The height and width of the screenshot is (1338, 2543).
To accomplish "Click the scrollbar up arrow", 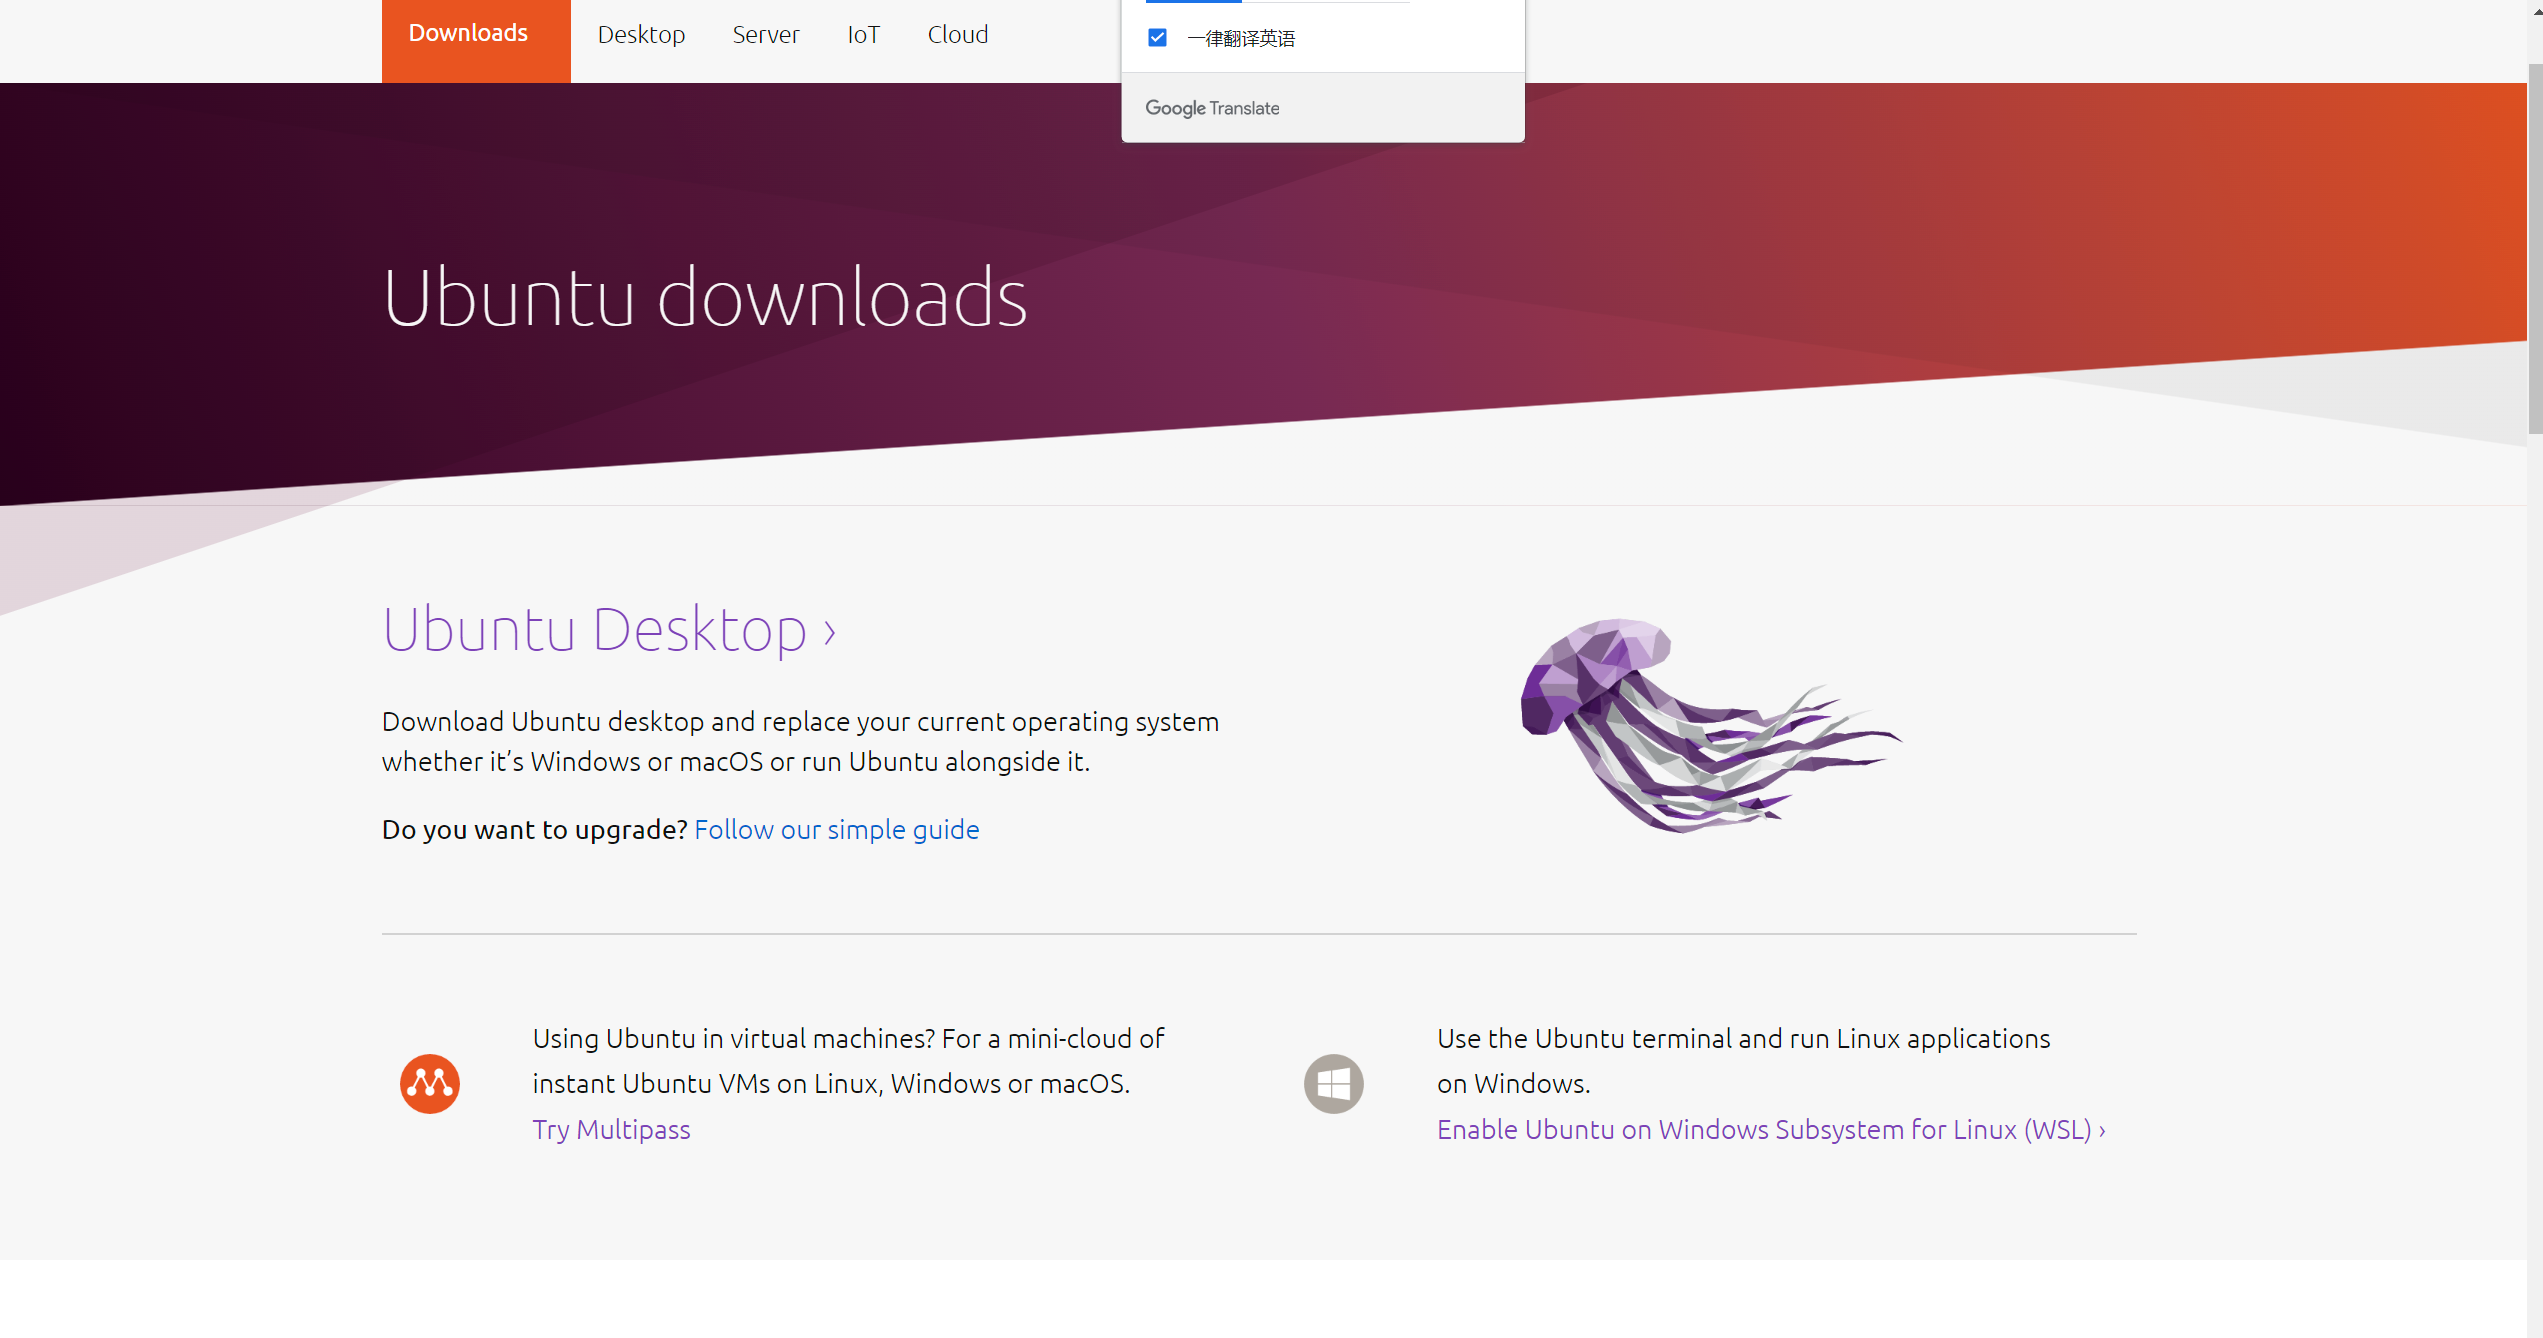I will pyautogui.click(x=2535, y=10).
